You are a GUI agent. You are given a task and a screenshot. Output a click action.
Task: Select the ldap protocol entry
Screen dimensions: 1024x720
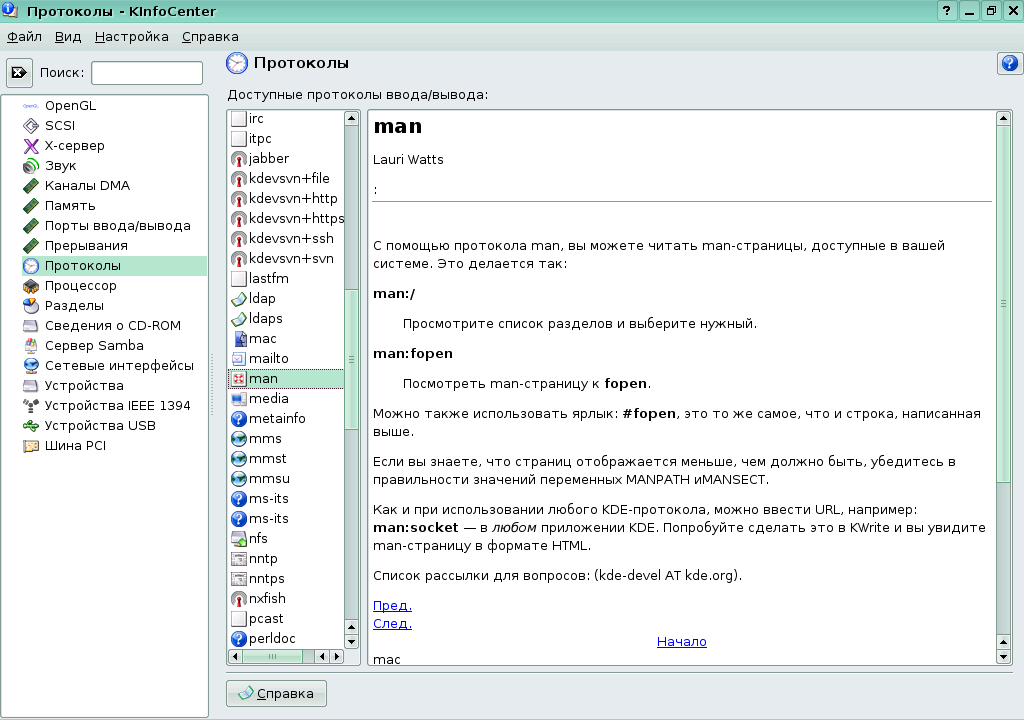(260, 298)
